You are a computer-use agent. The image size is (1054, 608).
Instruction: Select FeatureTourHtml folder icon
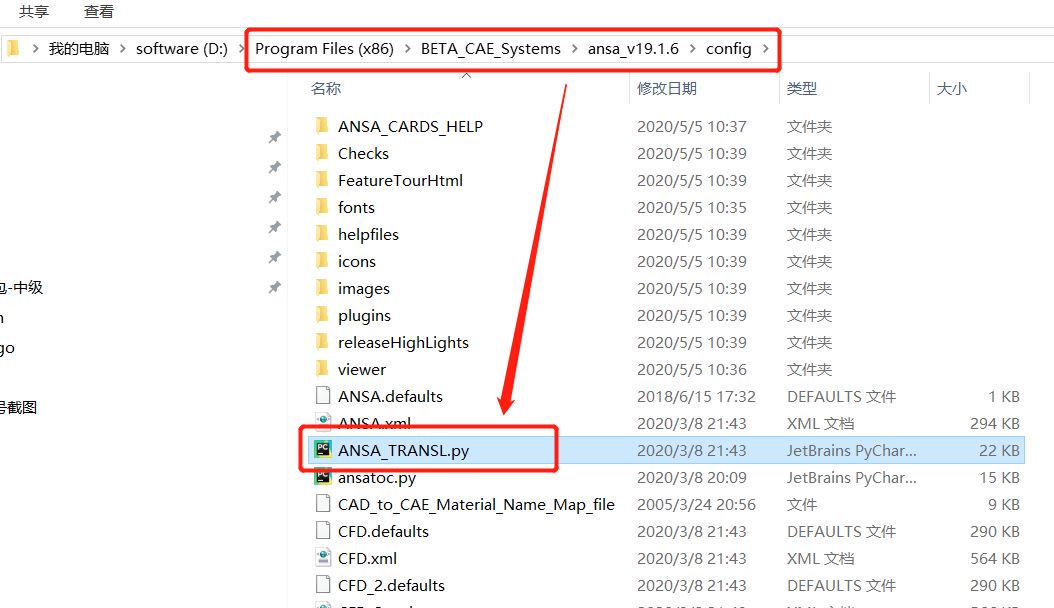323,179
